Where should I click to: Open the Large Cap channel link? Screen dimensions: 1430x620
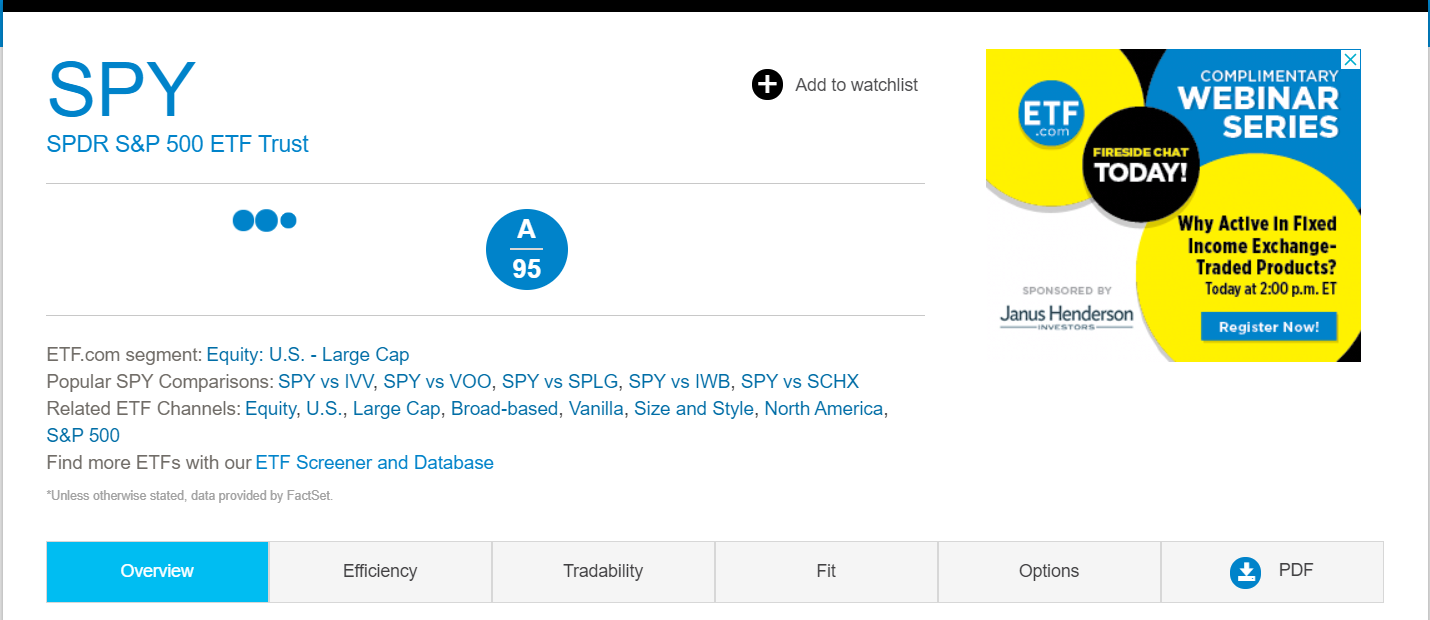coord(396,409)
